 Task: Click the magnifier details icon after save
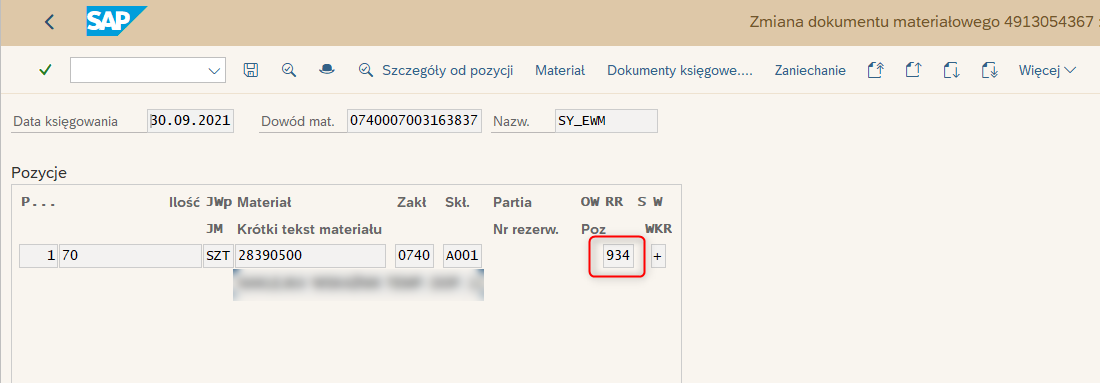288,70
